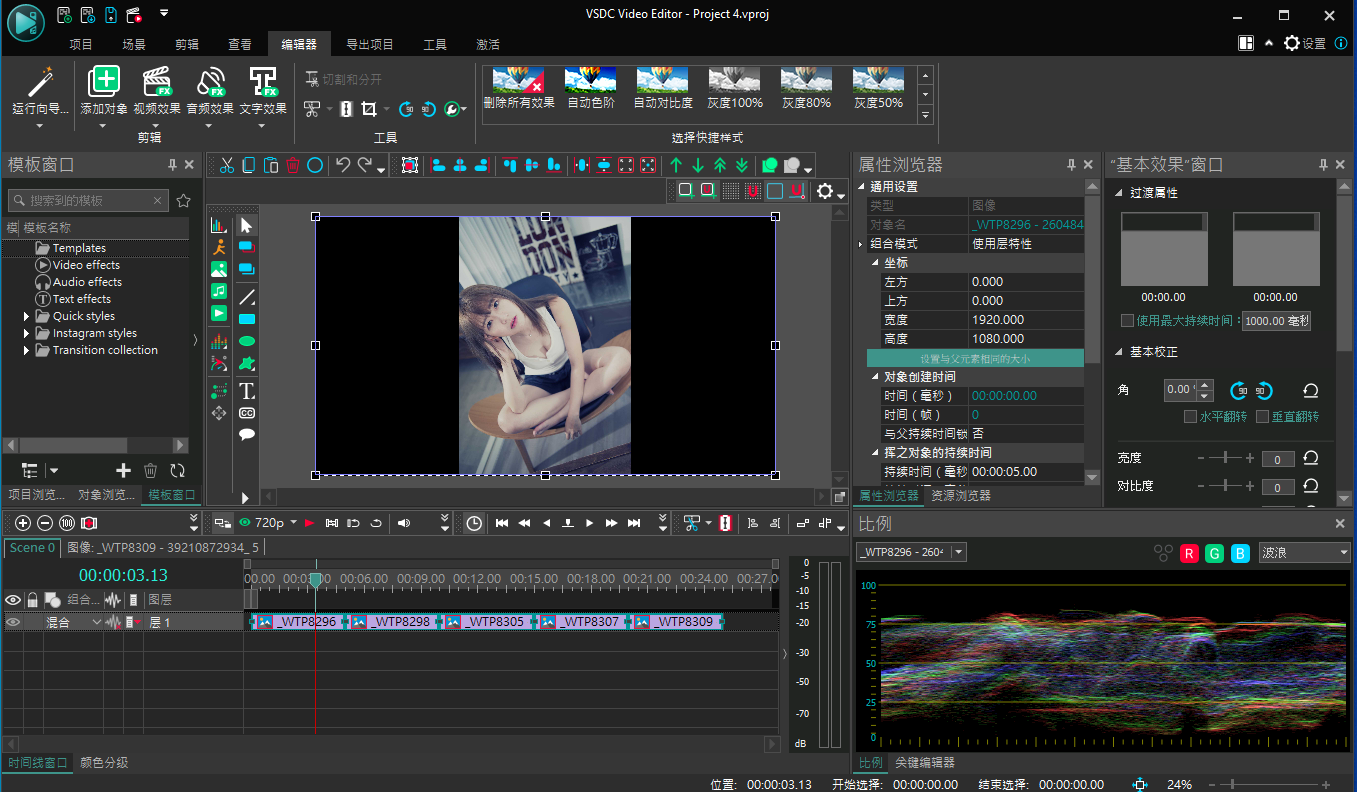This screenshot has height=792, width=1357.
Task: Select the green Ellipse shape tool
Action: [247, 341]
